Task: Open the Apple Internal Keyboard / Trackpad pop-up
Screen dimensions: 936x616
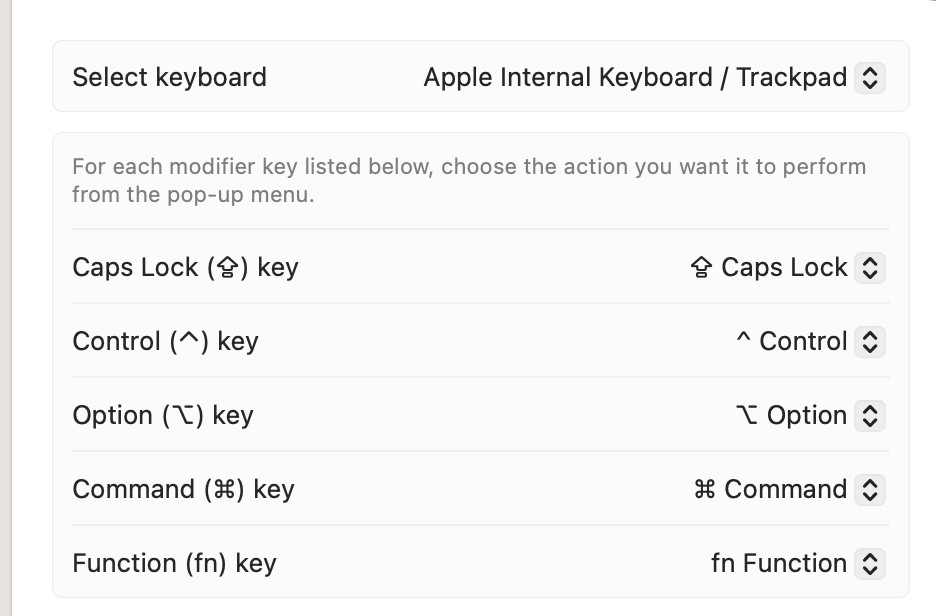Action: (635, 78)
